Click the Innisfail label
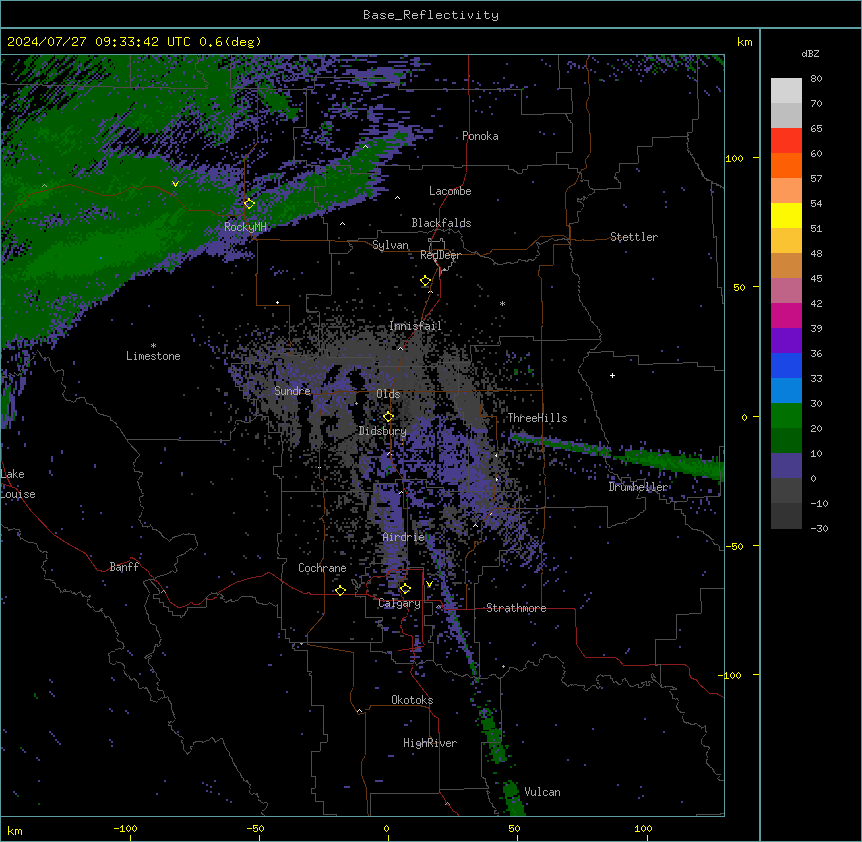The width and height of the screenshot is (862, 842). [x=415, y=326]
